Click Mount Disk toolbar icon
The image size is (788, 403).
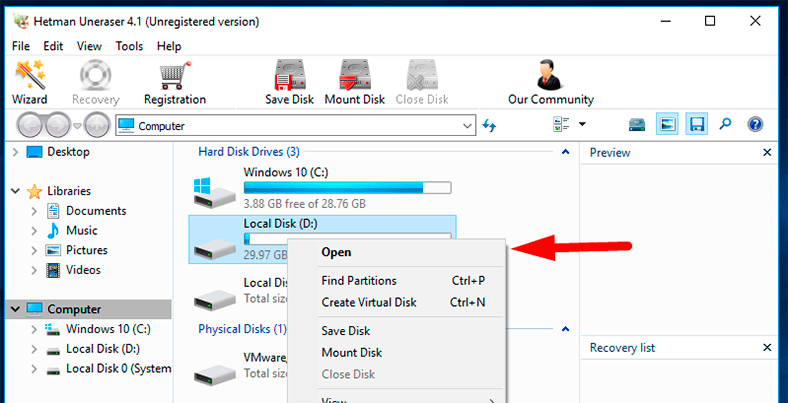coord(355,75)
